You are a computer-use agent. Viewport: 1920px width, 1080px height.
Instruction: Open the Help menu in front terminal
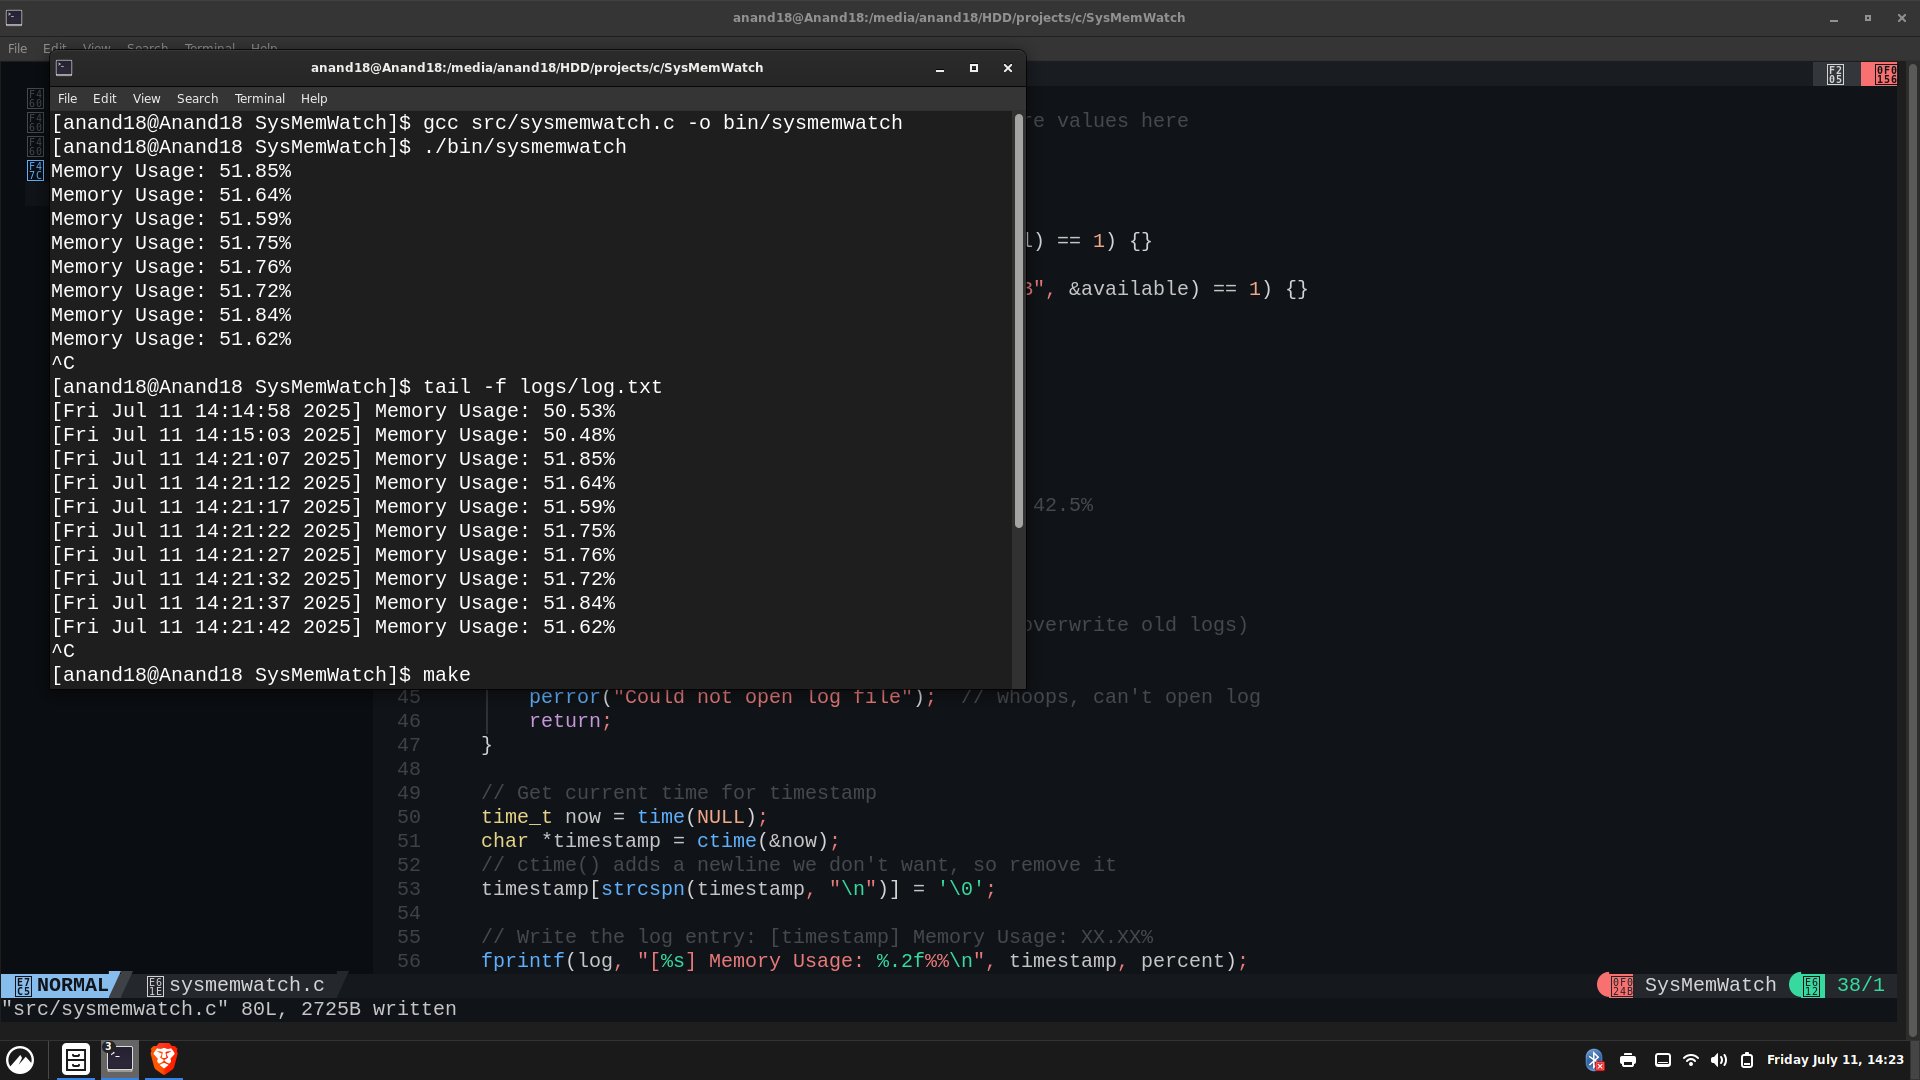(x=314, y=98)
